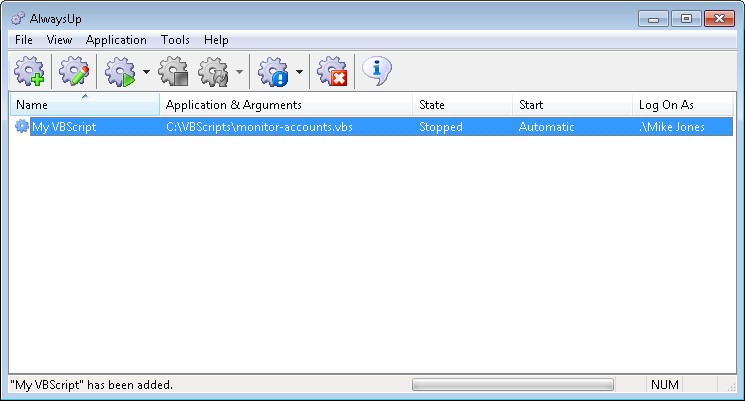Expand the report gear dropdown arrow
Image resolution: width=745 pixels, height=401 pixels.
[x=299, y=72]
